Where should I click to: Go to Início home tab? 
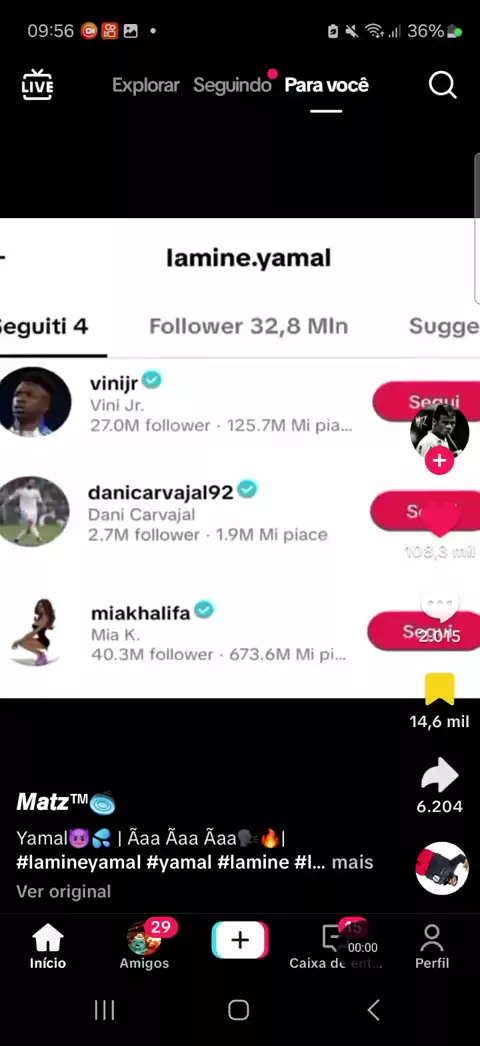(x=48, y=947)
